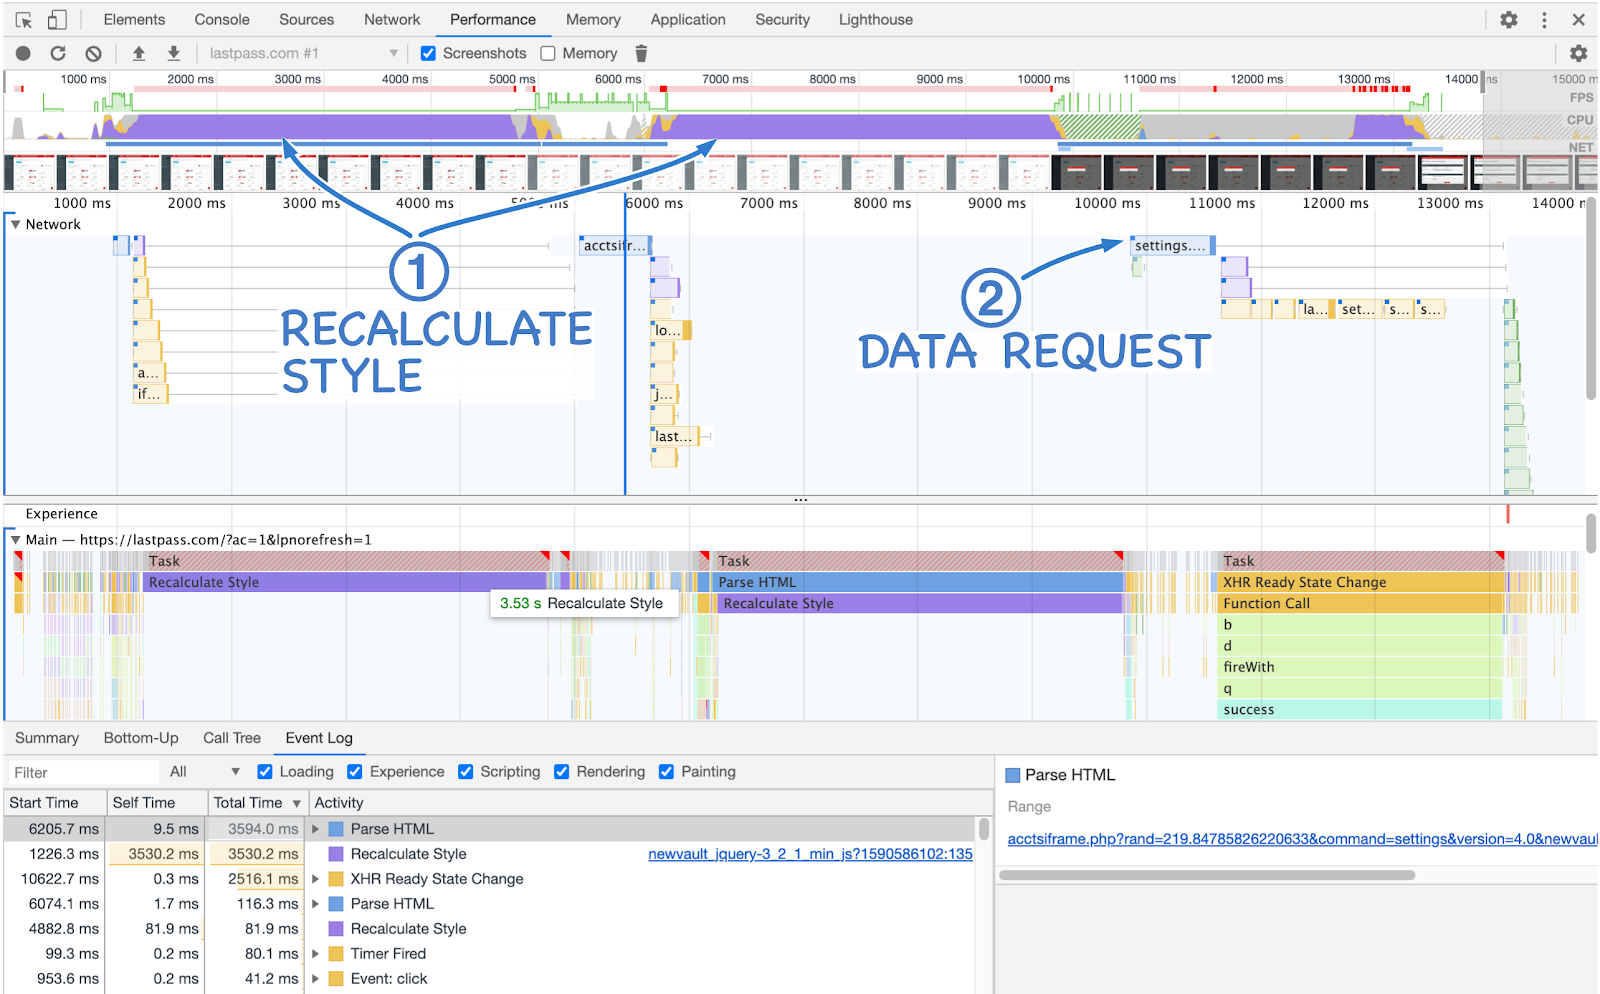This screenshot has height=994, width=1600.
Task: Collapse the Network track section
Action: click(16, 224)
